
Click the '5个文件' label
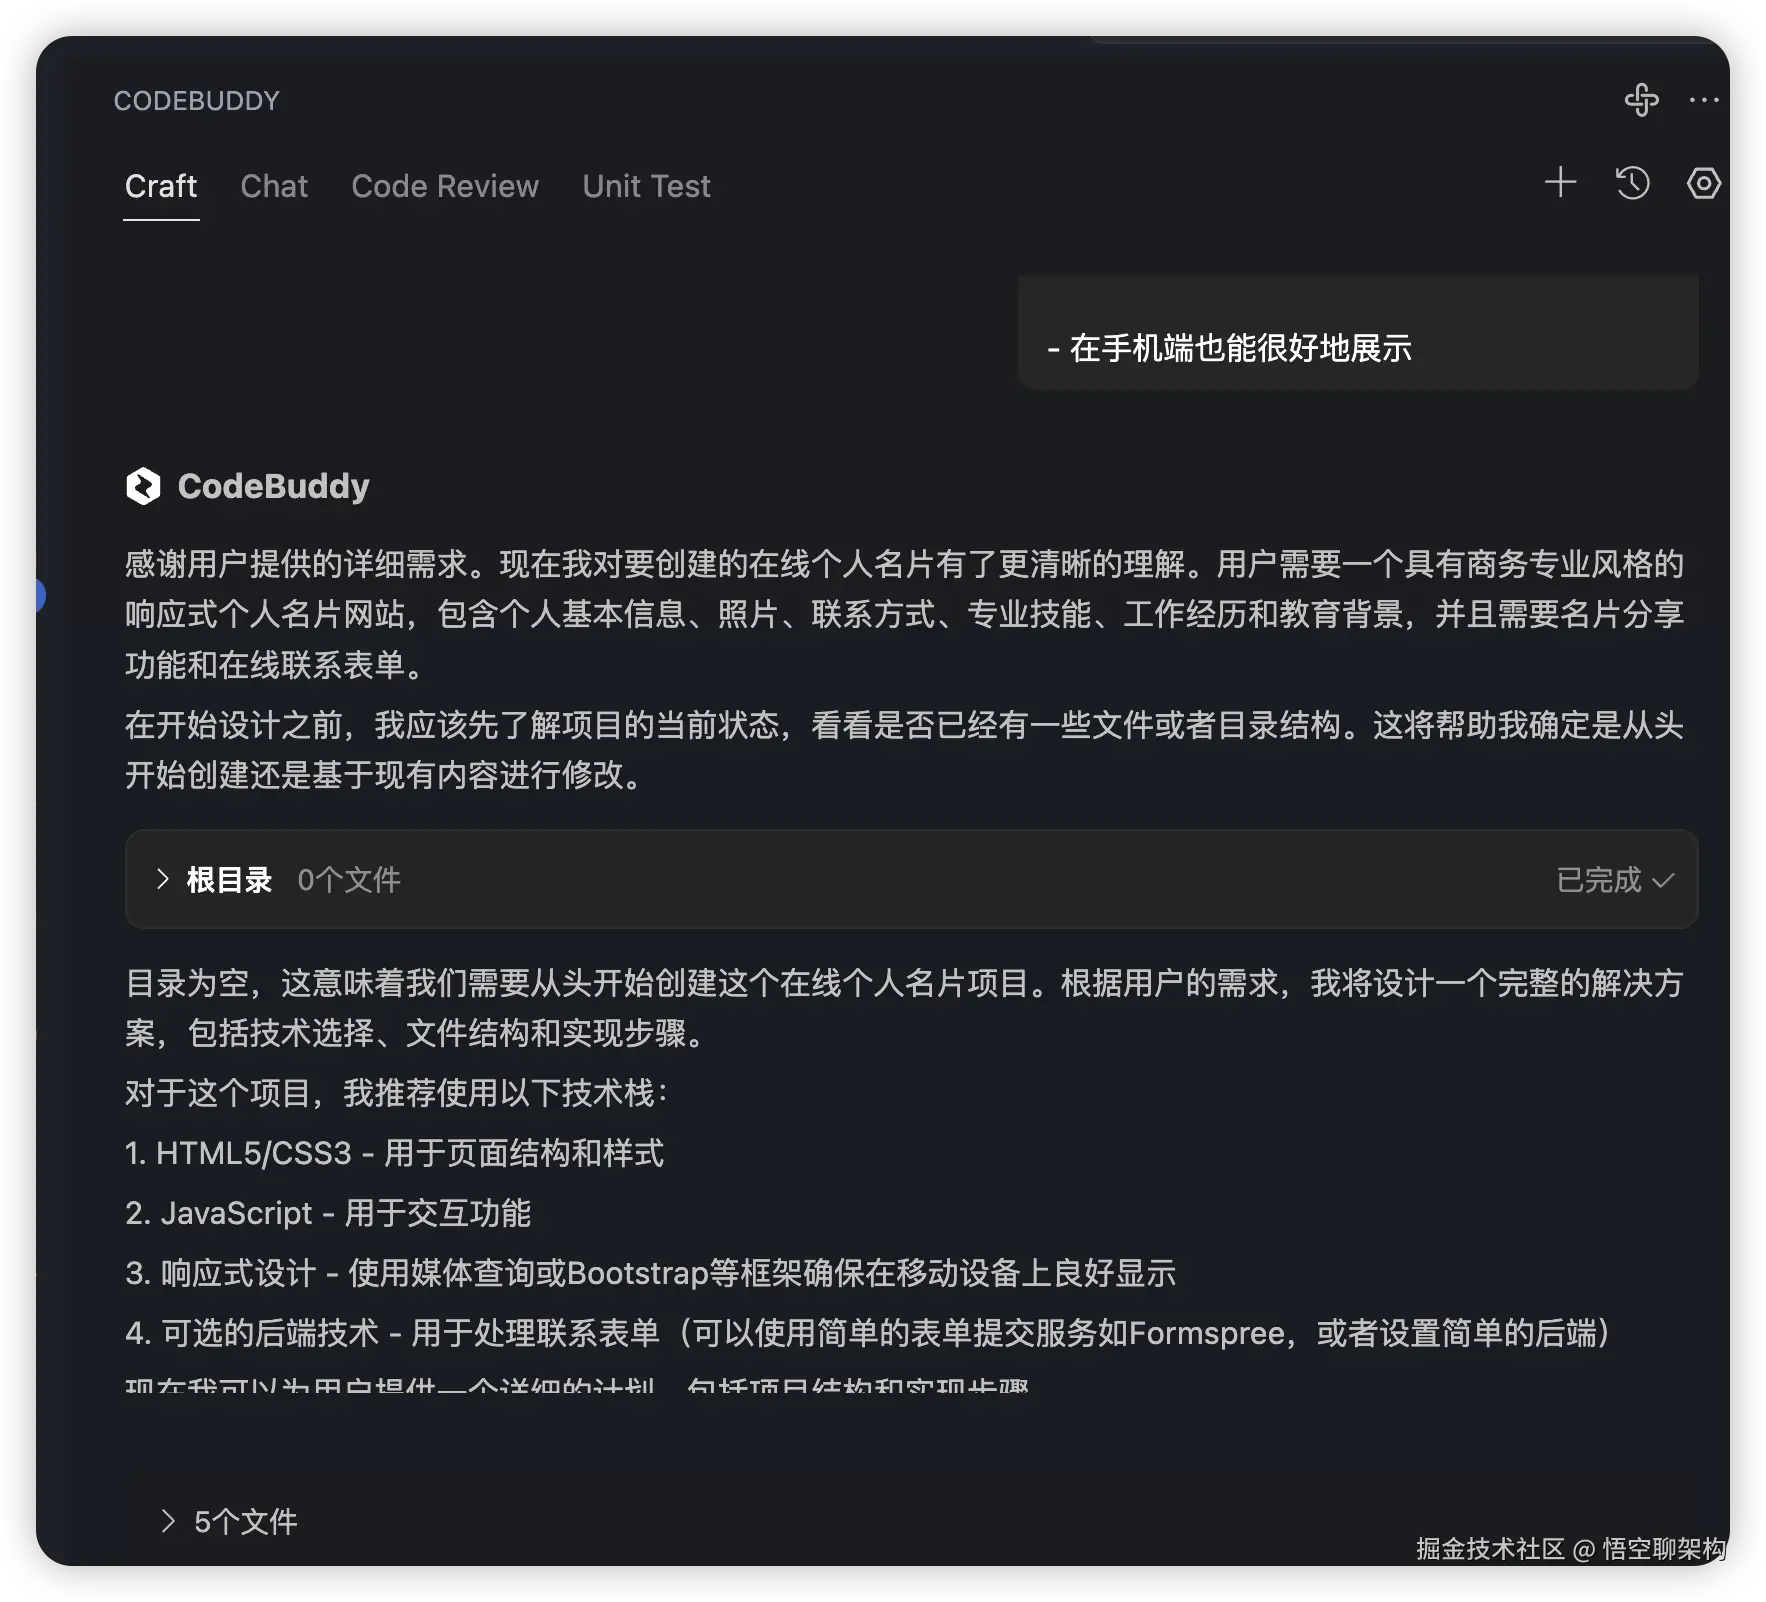(x=245, y=1521)
